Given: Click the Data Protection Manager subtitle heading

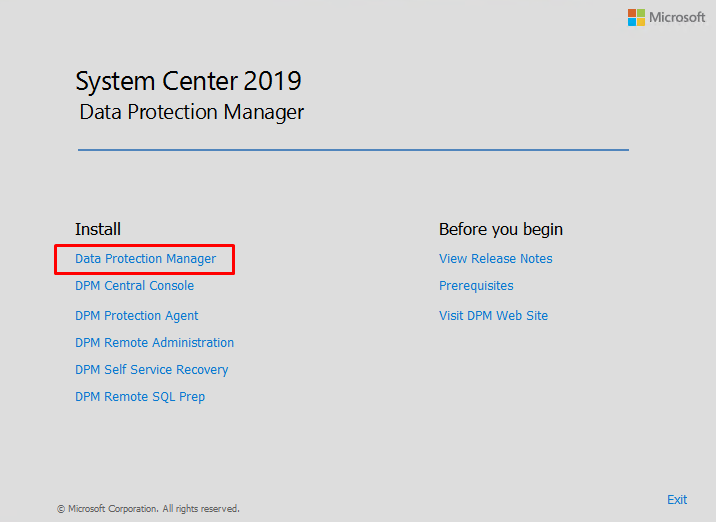Looking at the screenshot, I should (x=191, y=112).
